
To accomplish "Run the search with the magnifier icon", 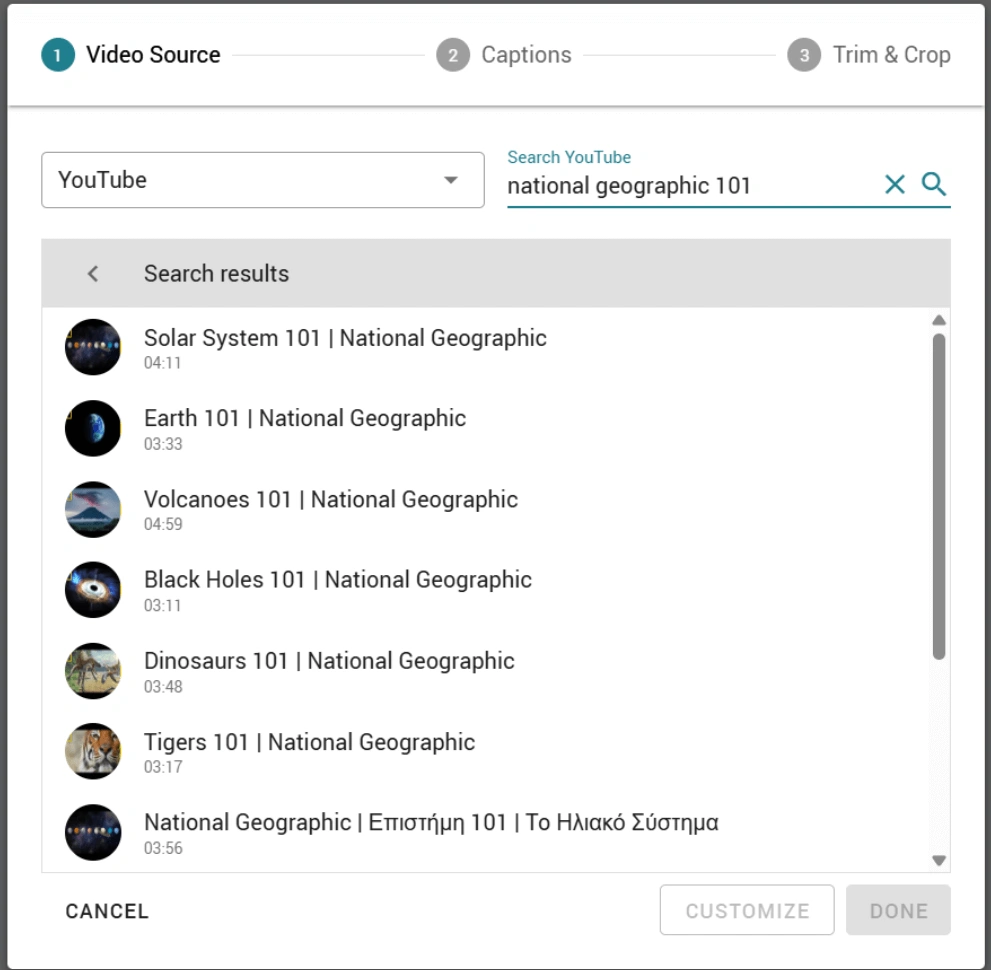I will coord(933,184).
